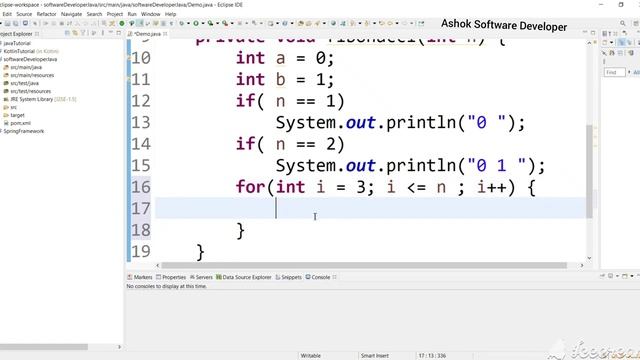This screenshot has height=360, width=640.
Task: Click cursor position 17 : 13 : 336
Action: tap(432, 356)
